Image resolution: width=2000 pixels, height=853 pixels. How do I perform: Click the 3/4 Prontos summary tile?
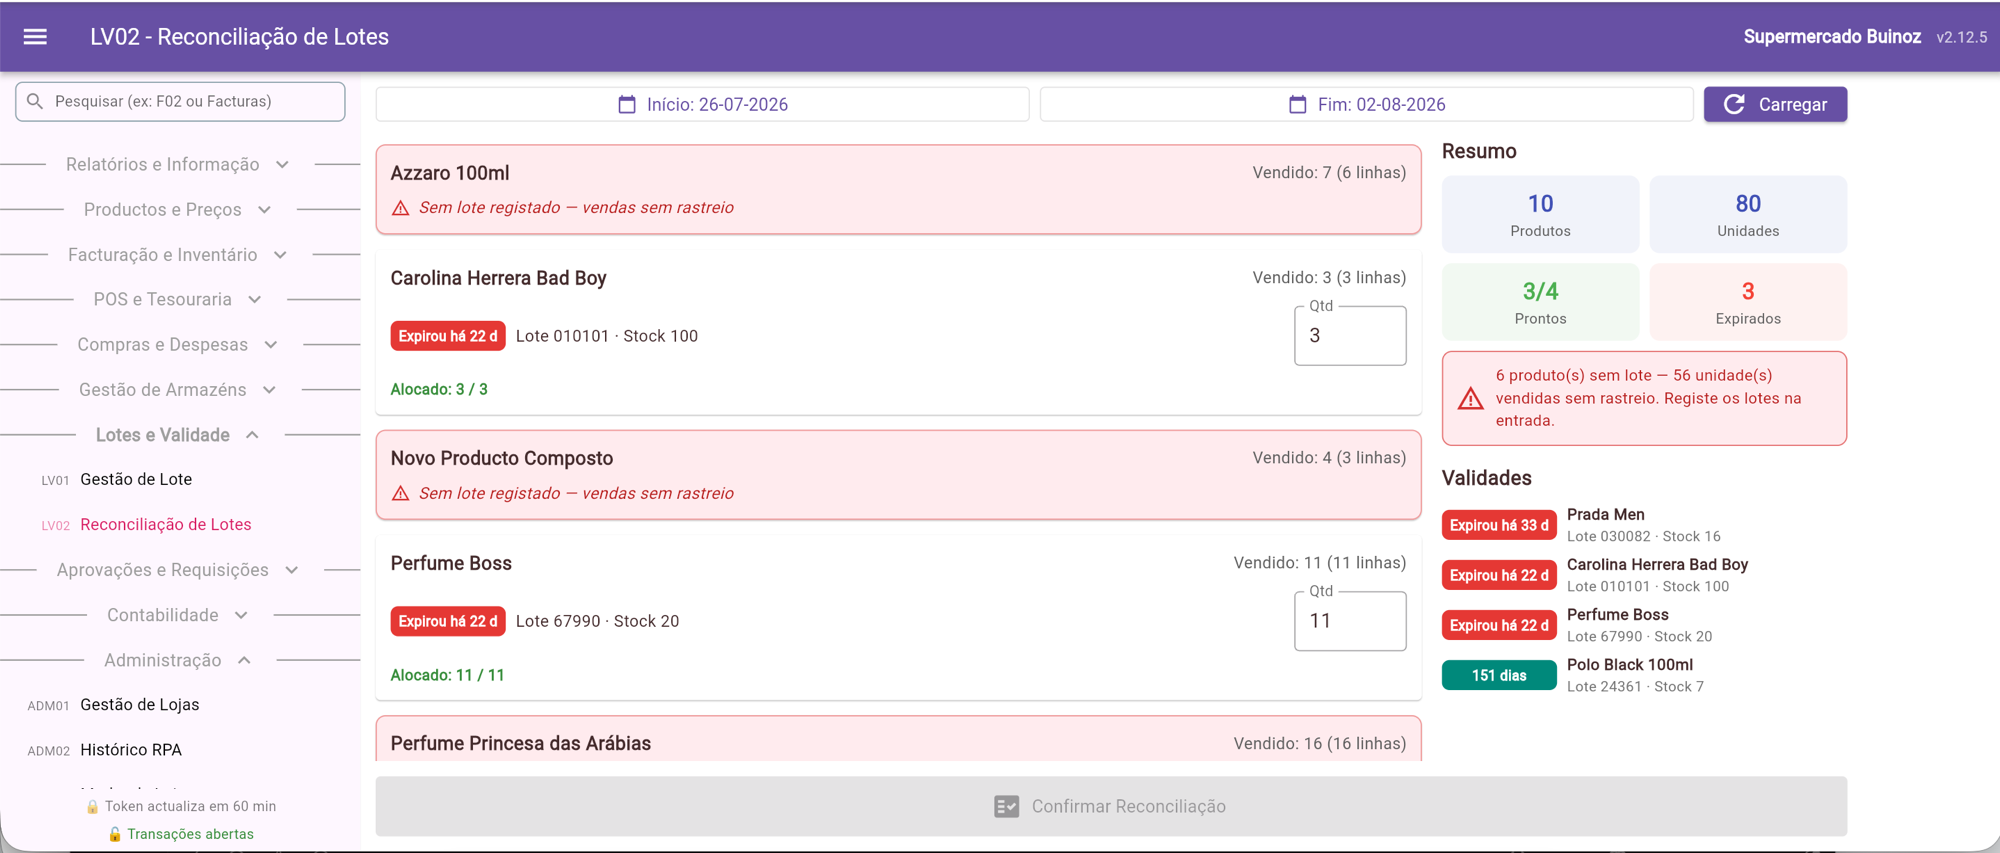tap(1540, 302)
